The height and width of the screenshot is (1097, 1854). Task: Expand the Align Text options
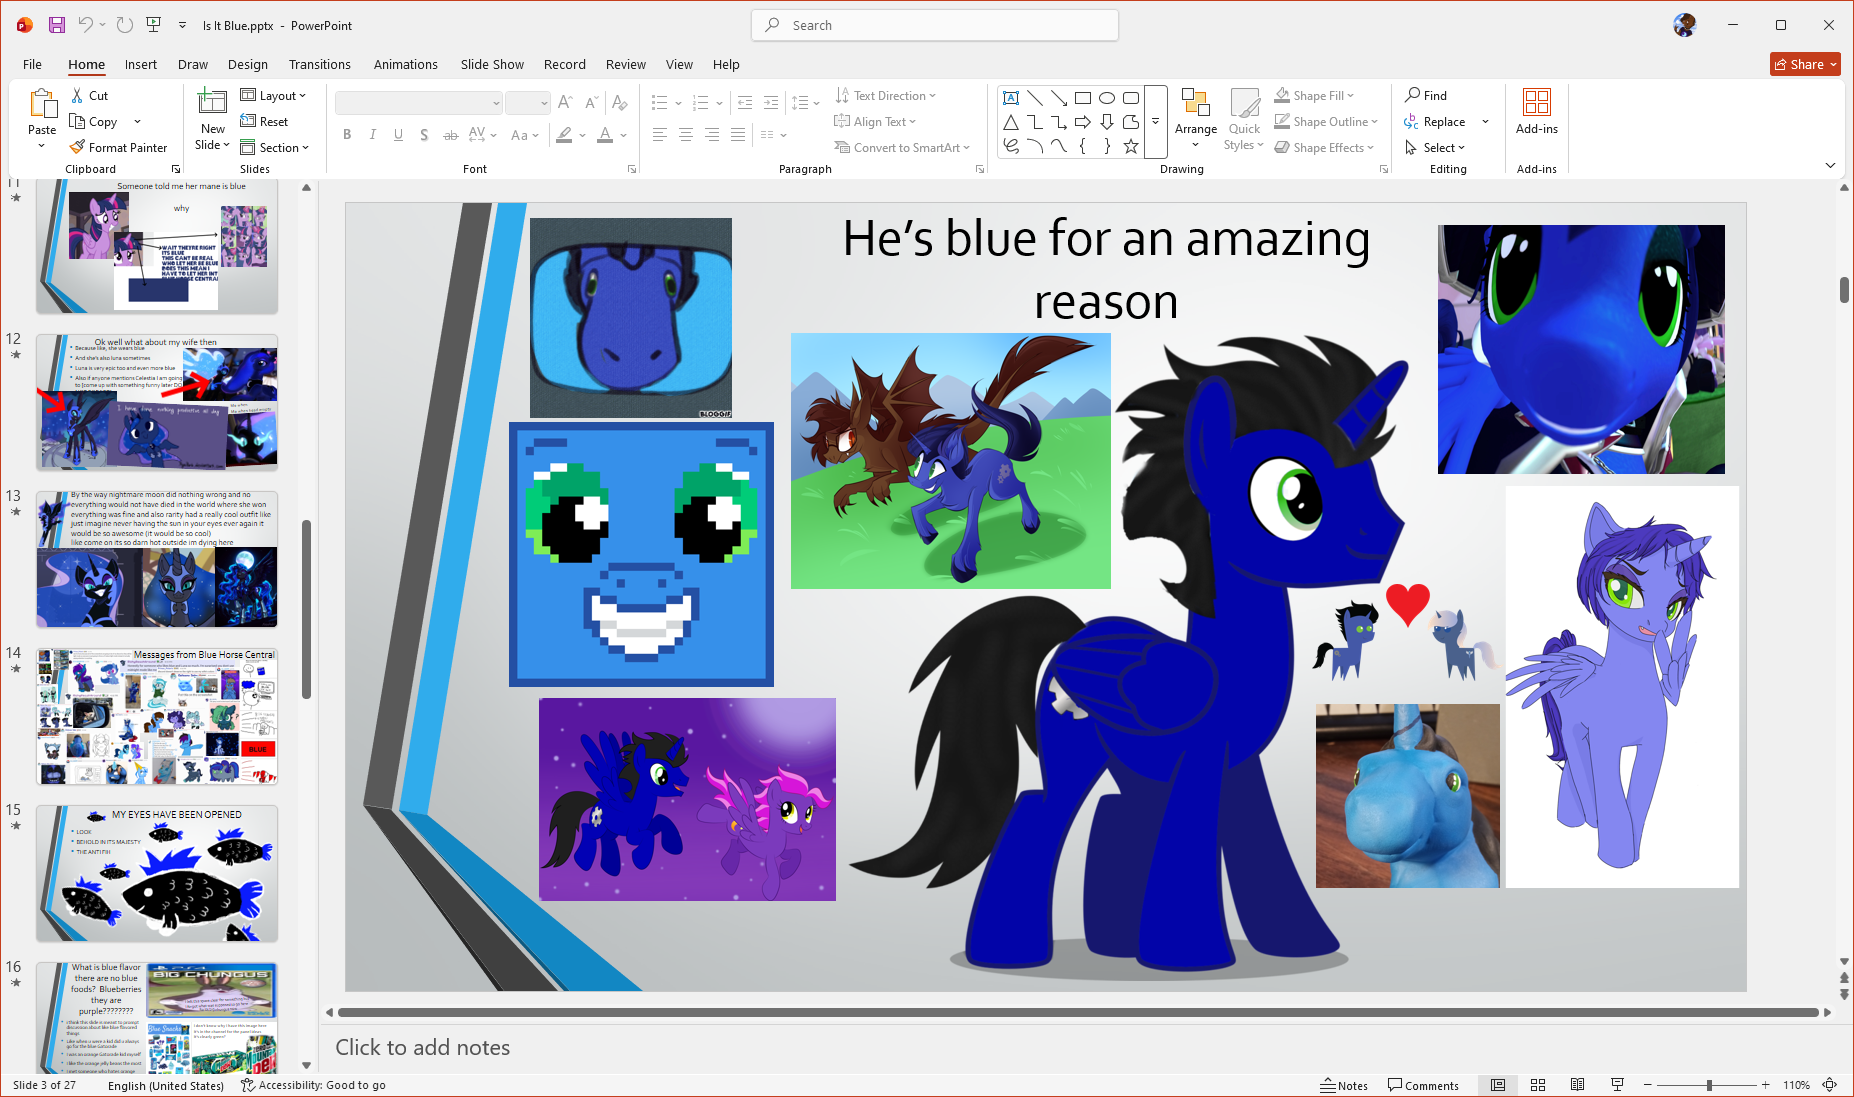876,122
